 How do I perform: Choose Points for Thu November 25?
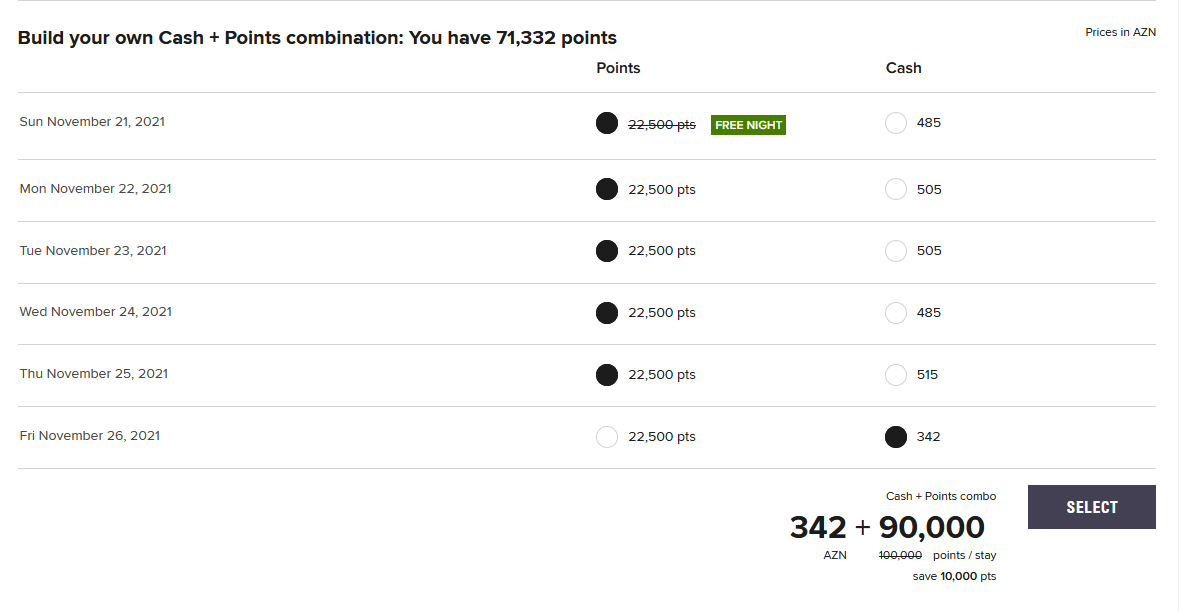click(x=607, y=375)
